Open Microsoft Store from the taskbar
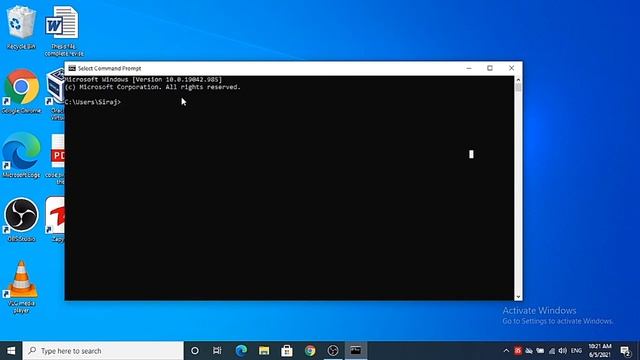 click(287, 351)
